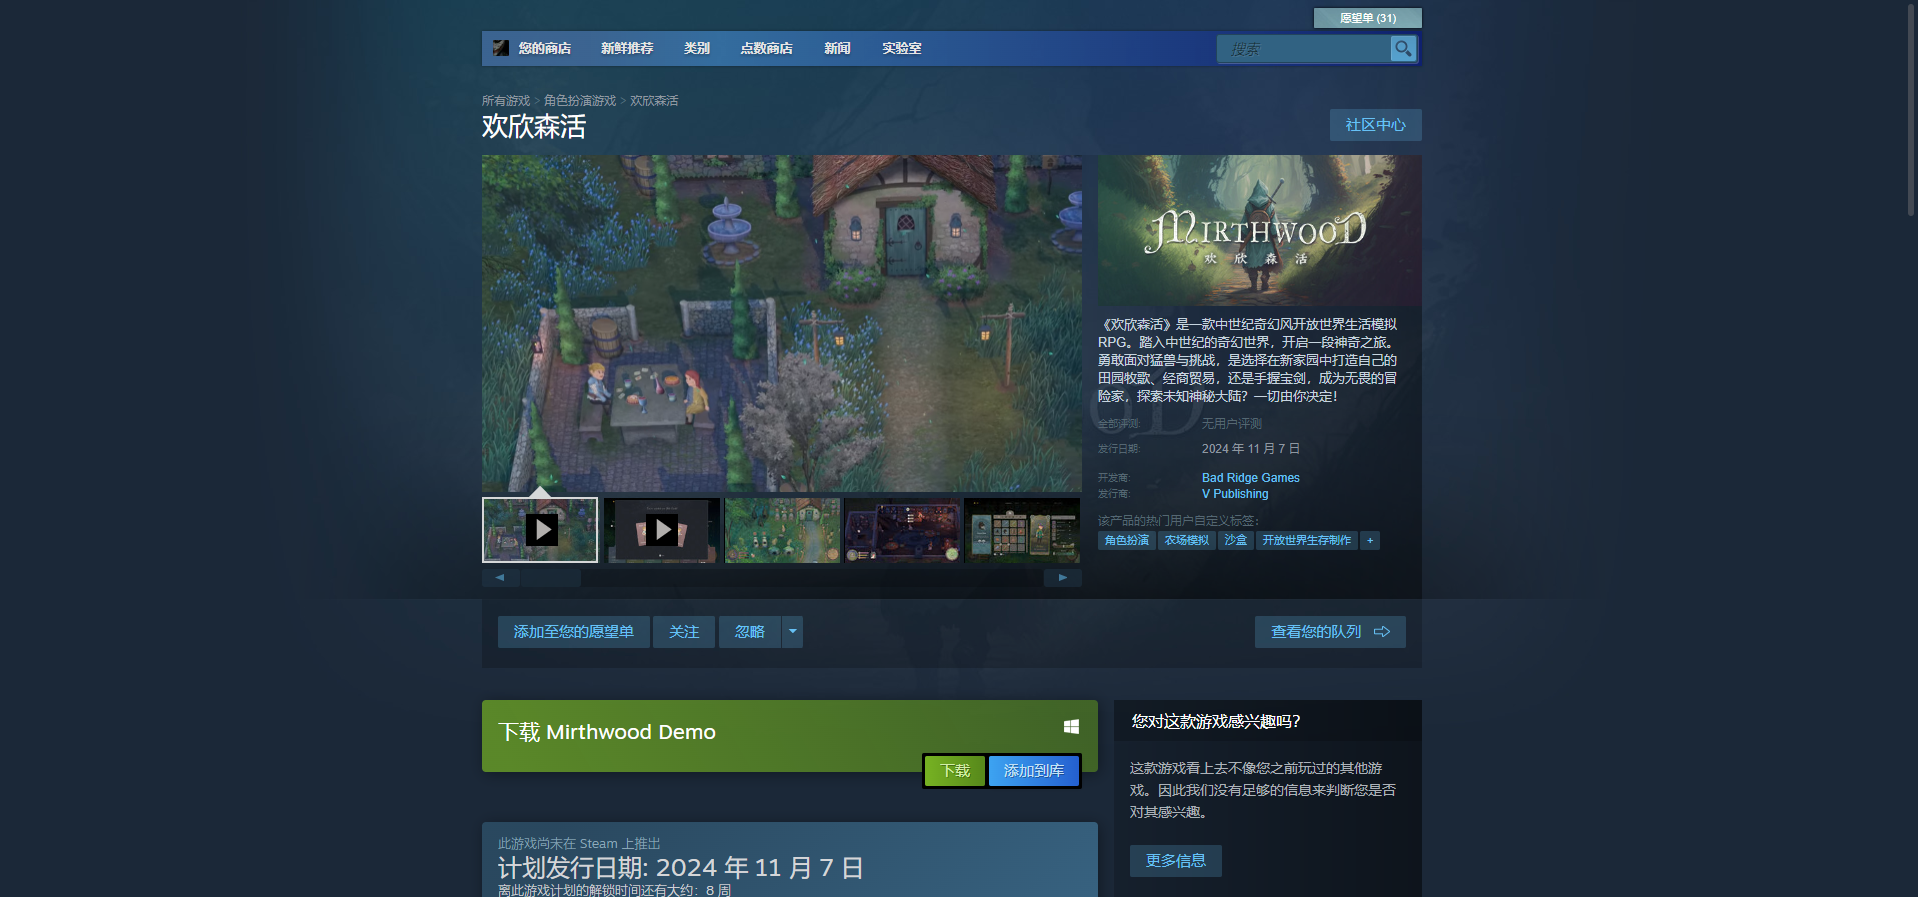Click 添加至您的愿望单 button
Screen dimensions: 1918x897
[x=574, y=631]
